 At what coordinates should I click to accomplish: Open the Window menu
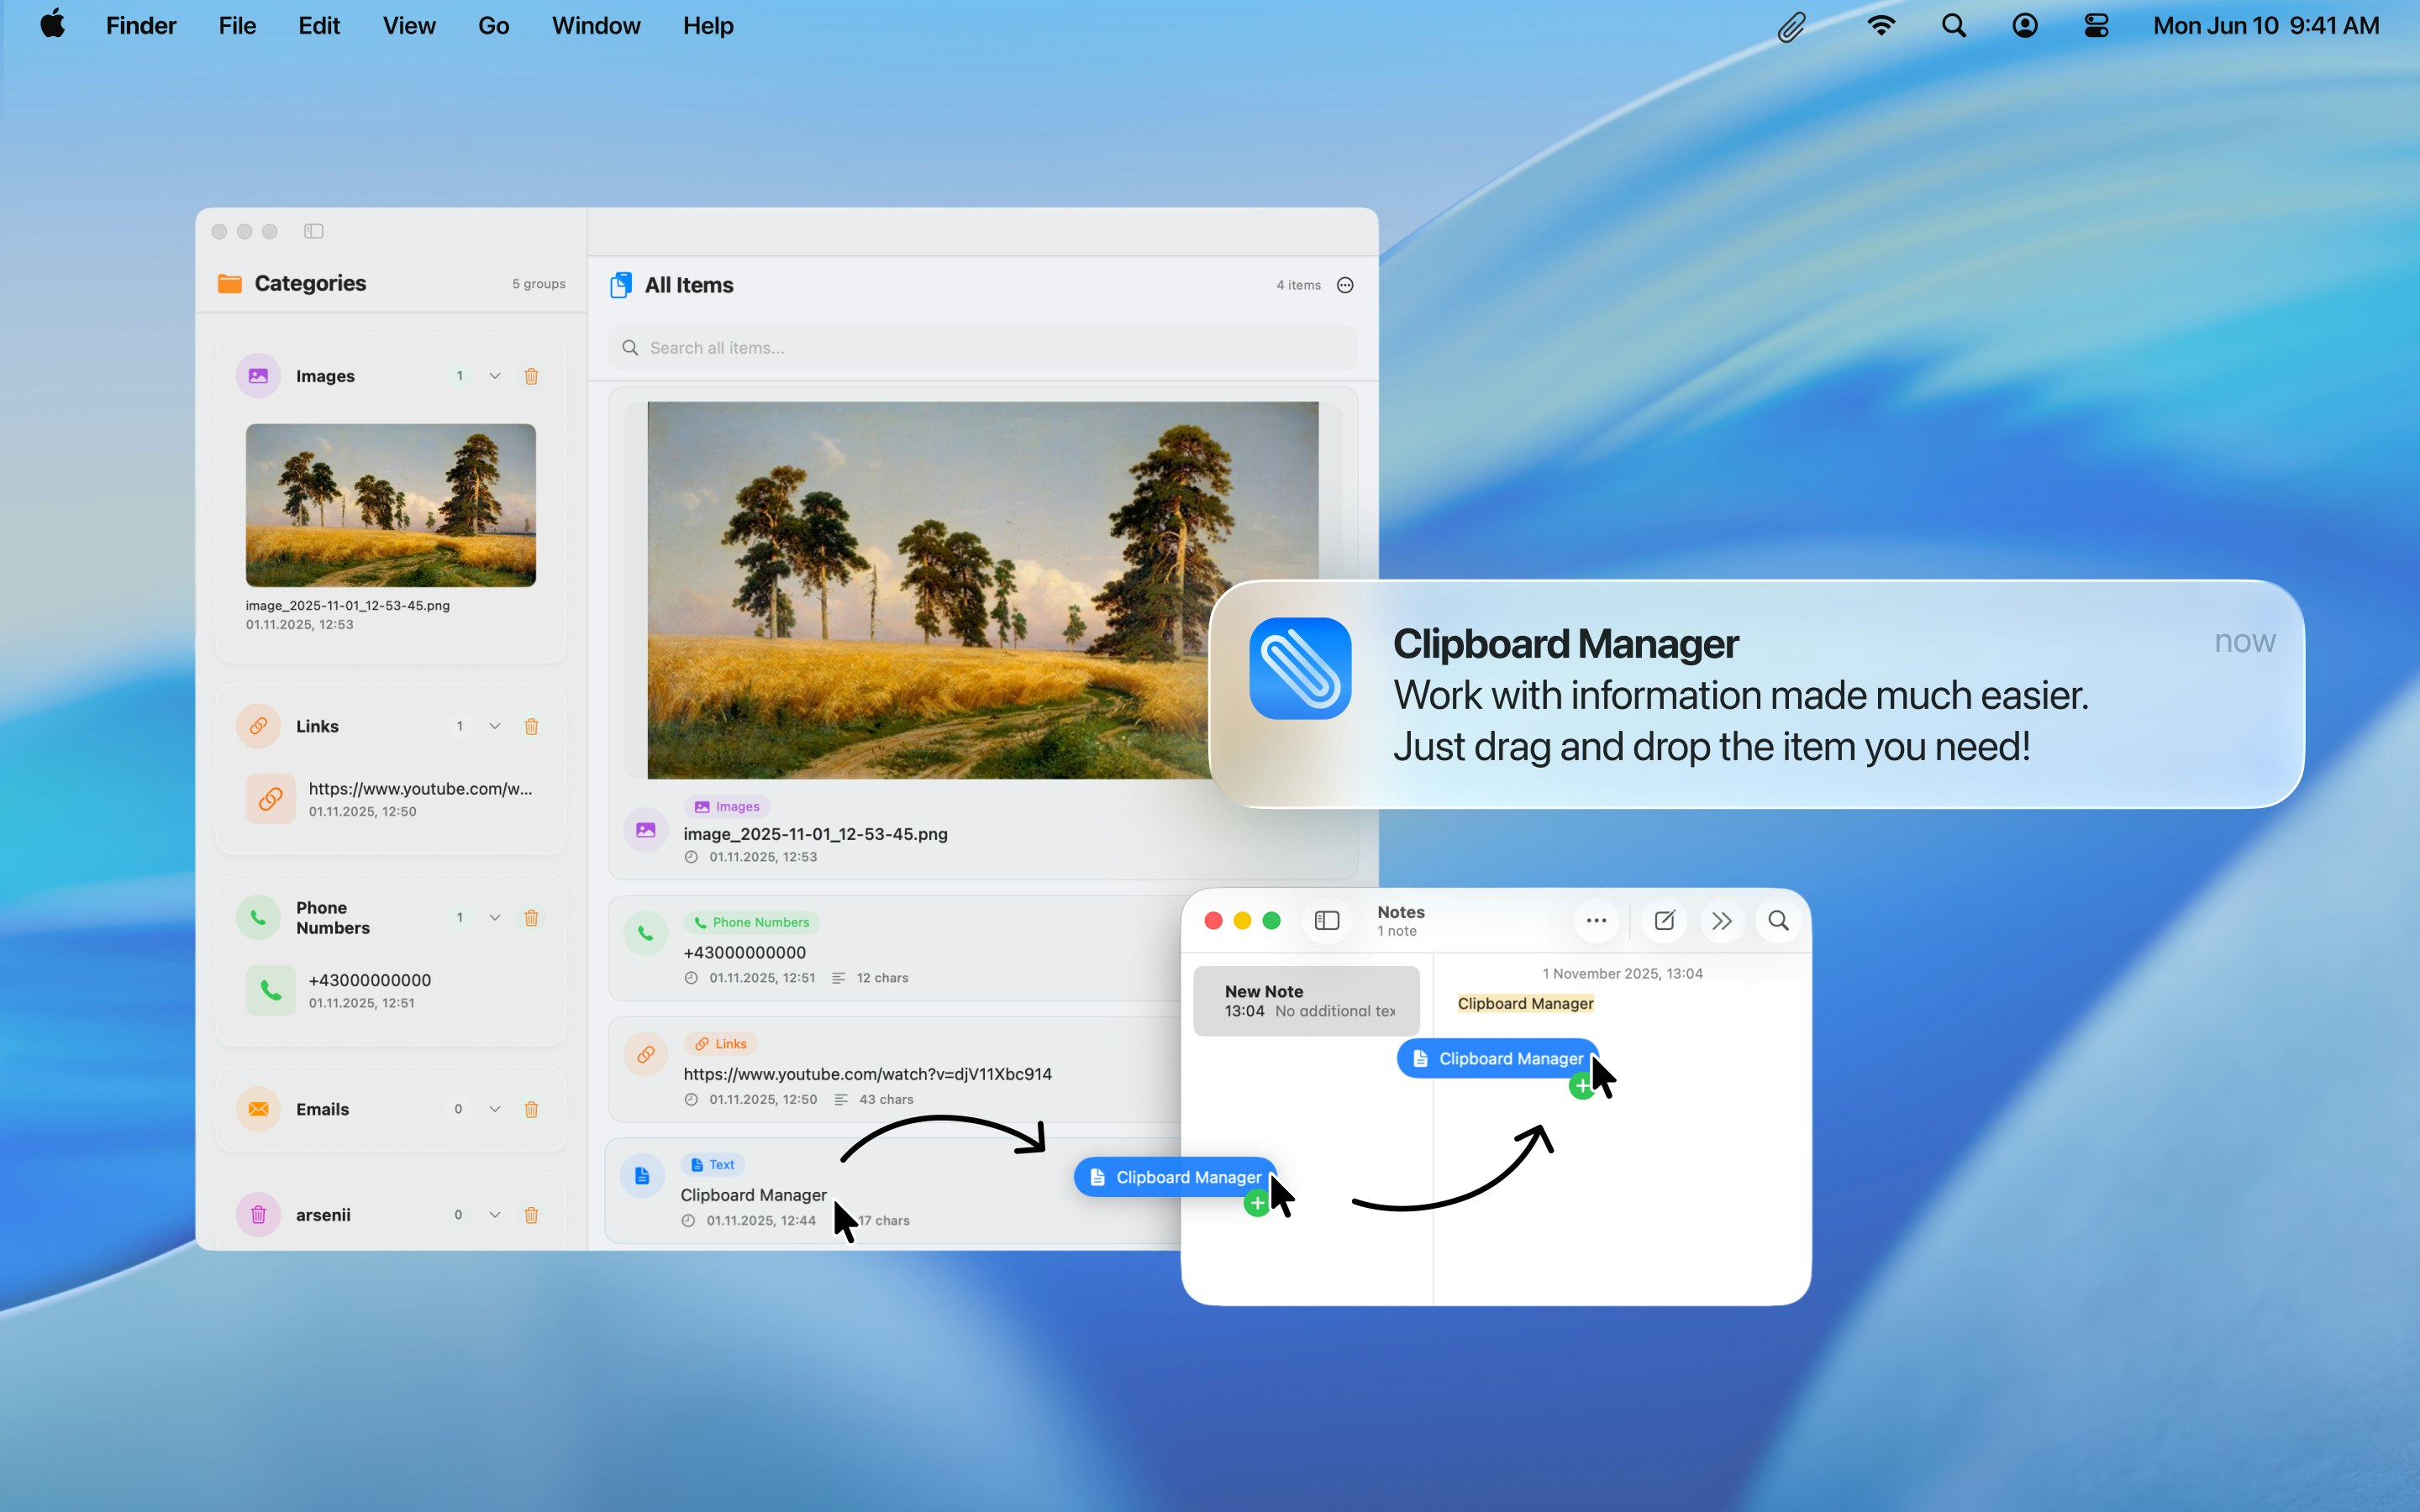pos(596,25)
